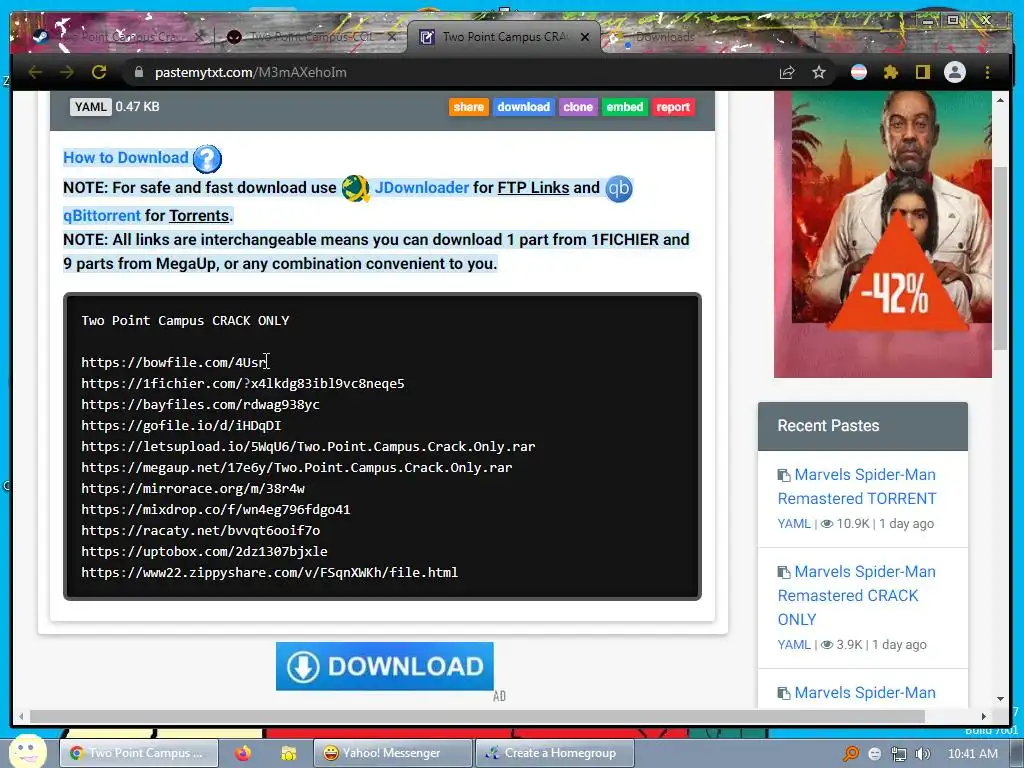The image size is (1024, 768).
Task: Click the horizontal page scrollbar thumb
Action: [477, 716]
